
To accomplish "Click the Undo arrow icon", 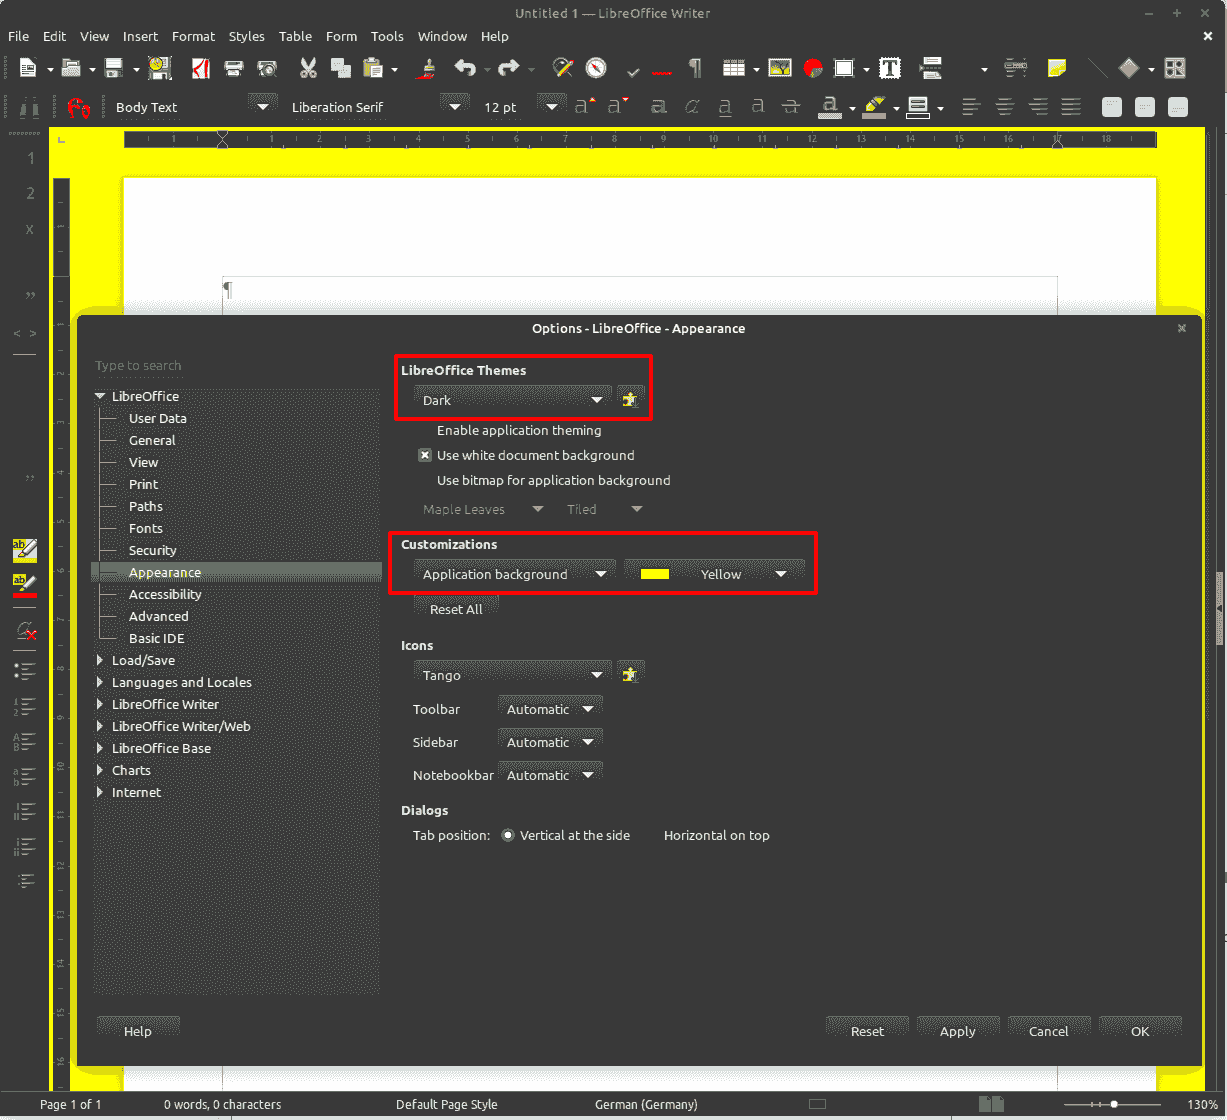I will coord(465,68).
